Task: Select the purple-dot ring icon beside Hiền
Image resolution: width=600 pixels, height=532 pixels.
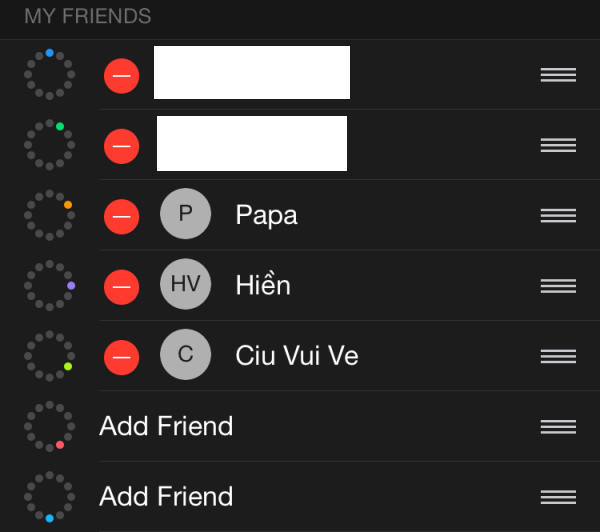Action: click(49, 285)
